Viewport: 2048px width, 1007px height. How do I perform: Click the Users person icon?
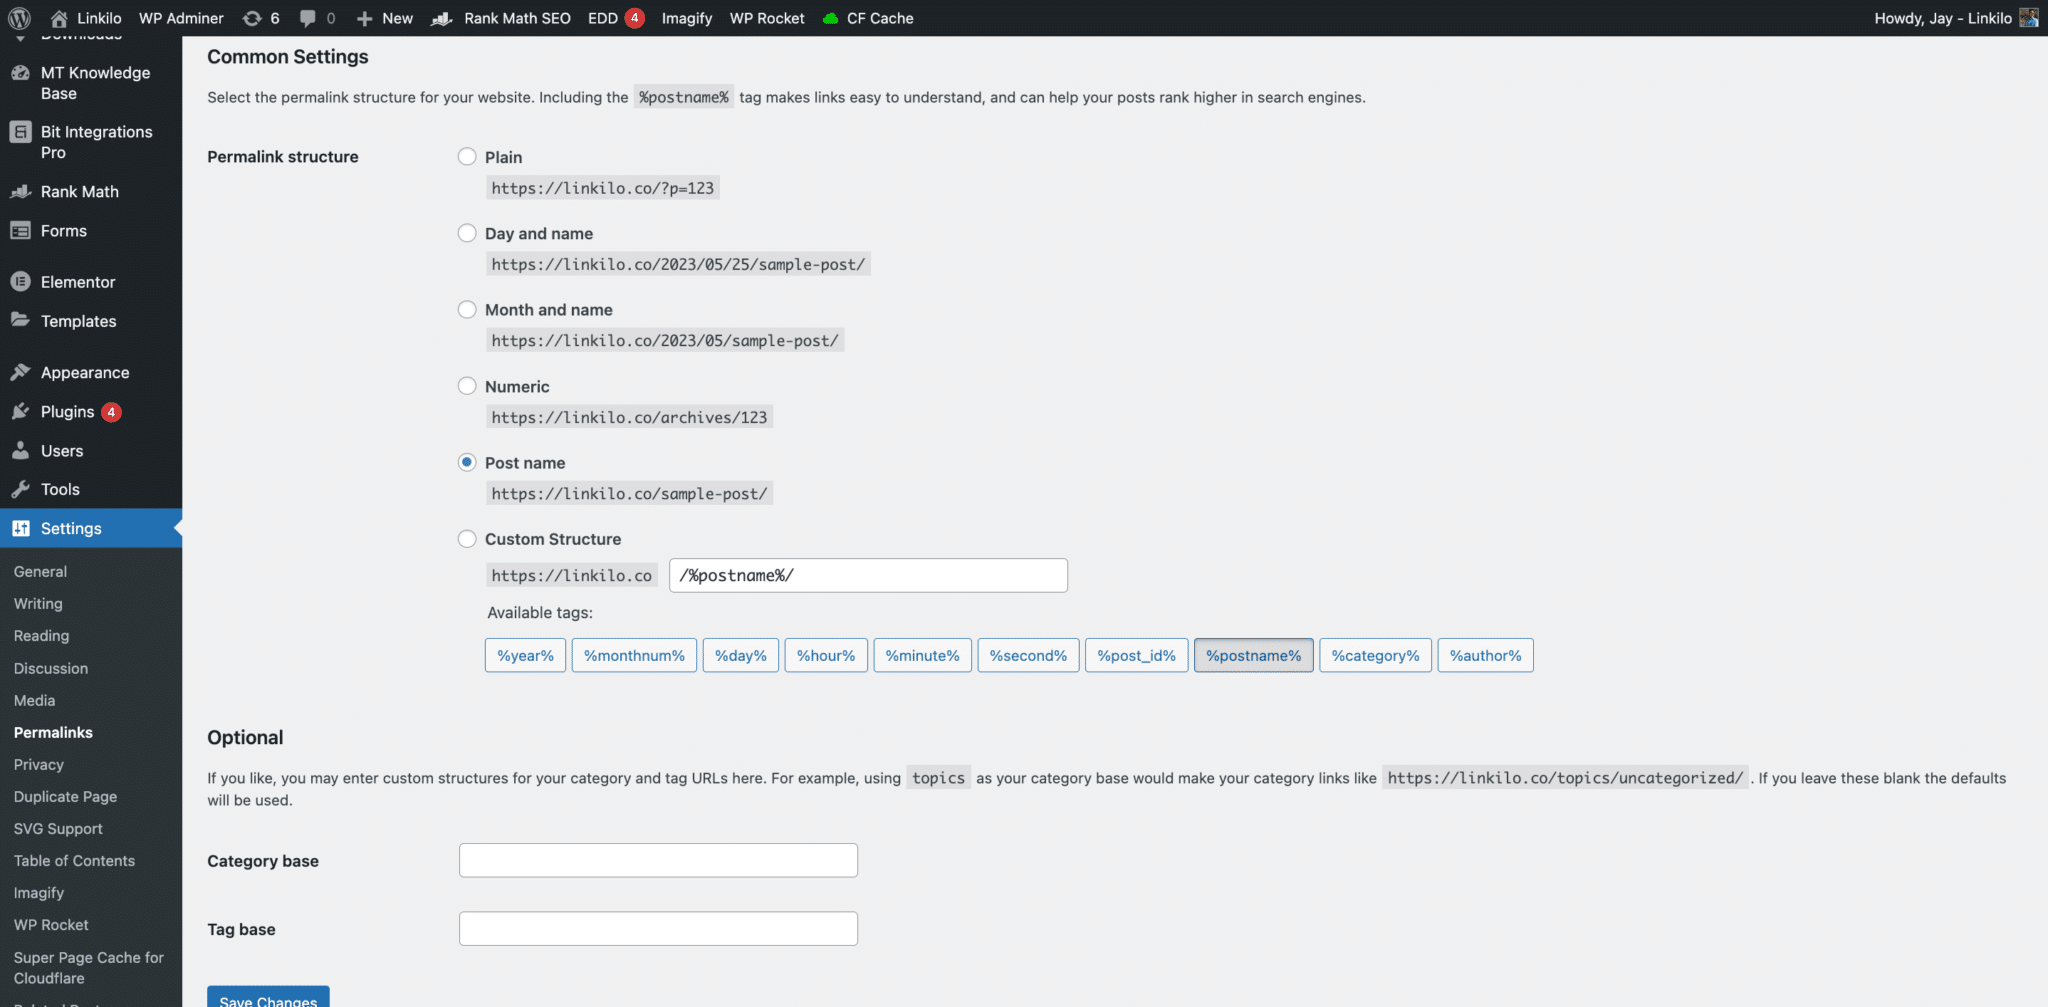click(x=20, y=450)
